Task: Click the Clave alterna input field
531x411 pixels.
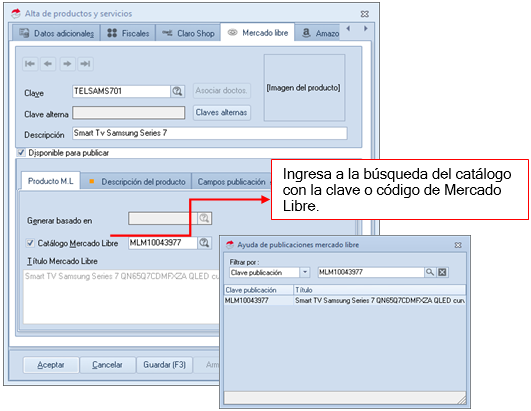Action: click(129, 113)
